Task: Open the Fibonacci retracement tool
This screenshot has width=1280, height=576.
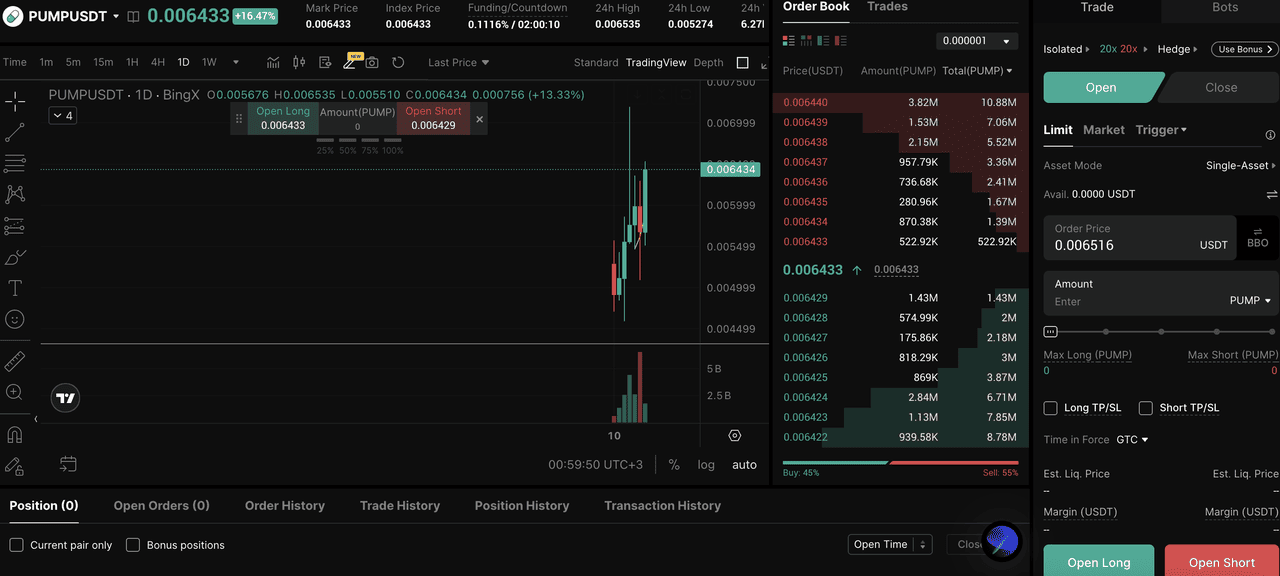Action: [x=15, y=163]
